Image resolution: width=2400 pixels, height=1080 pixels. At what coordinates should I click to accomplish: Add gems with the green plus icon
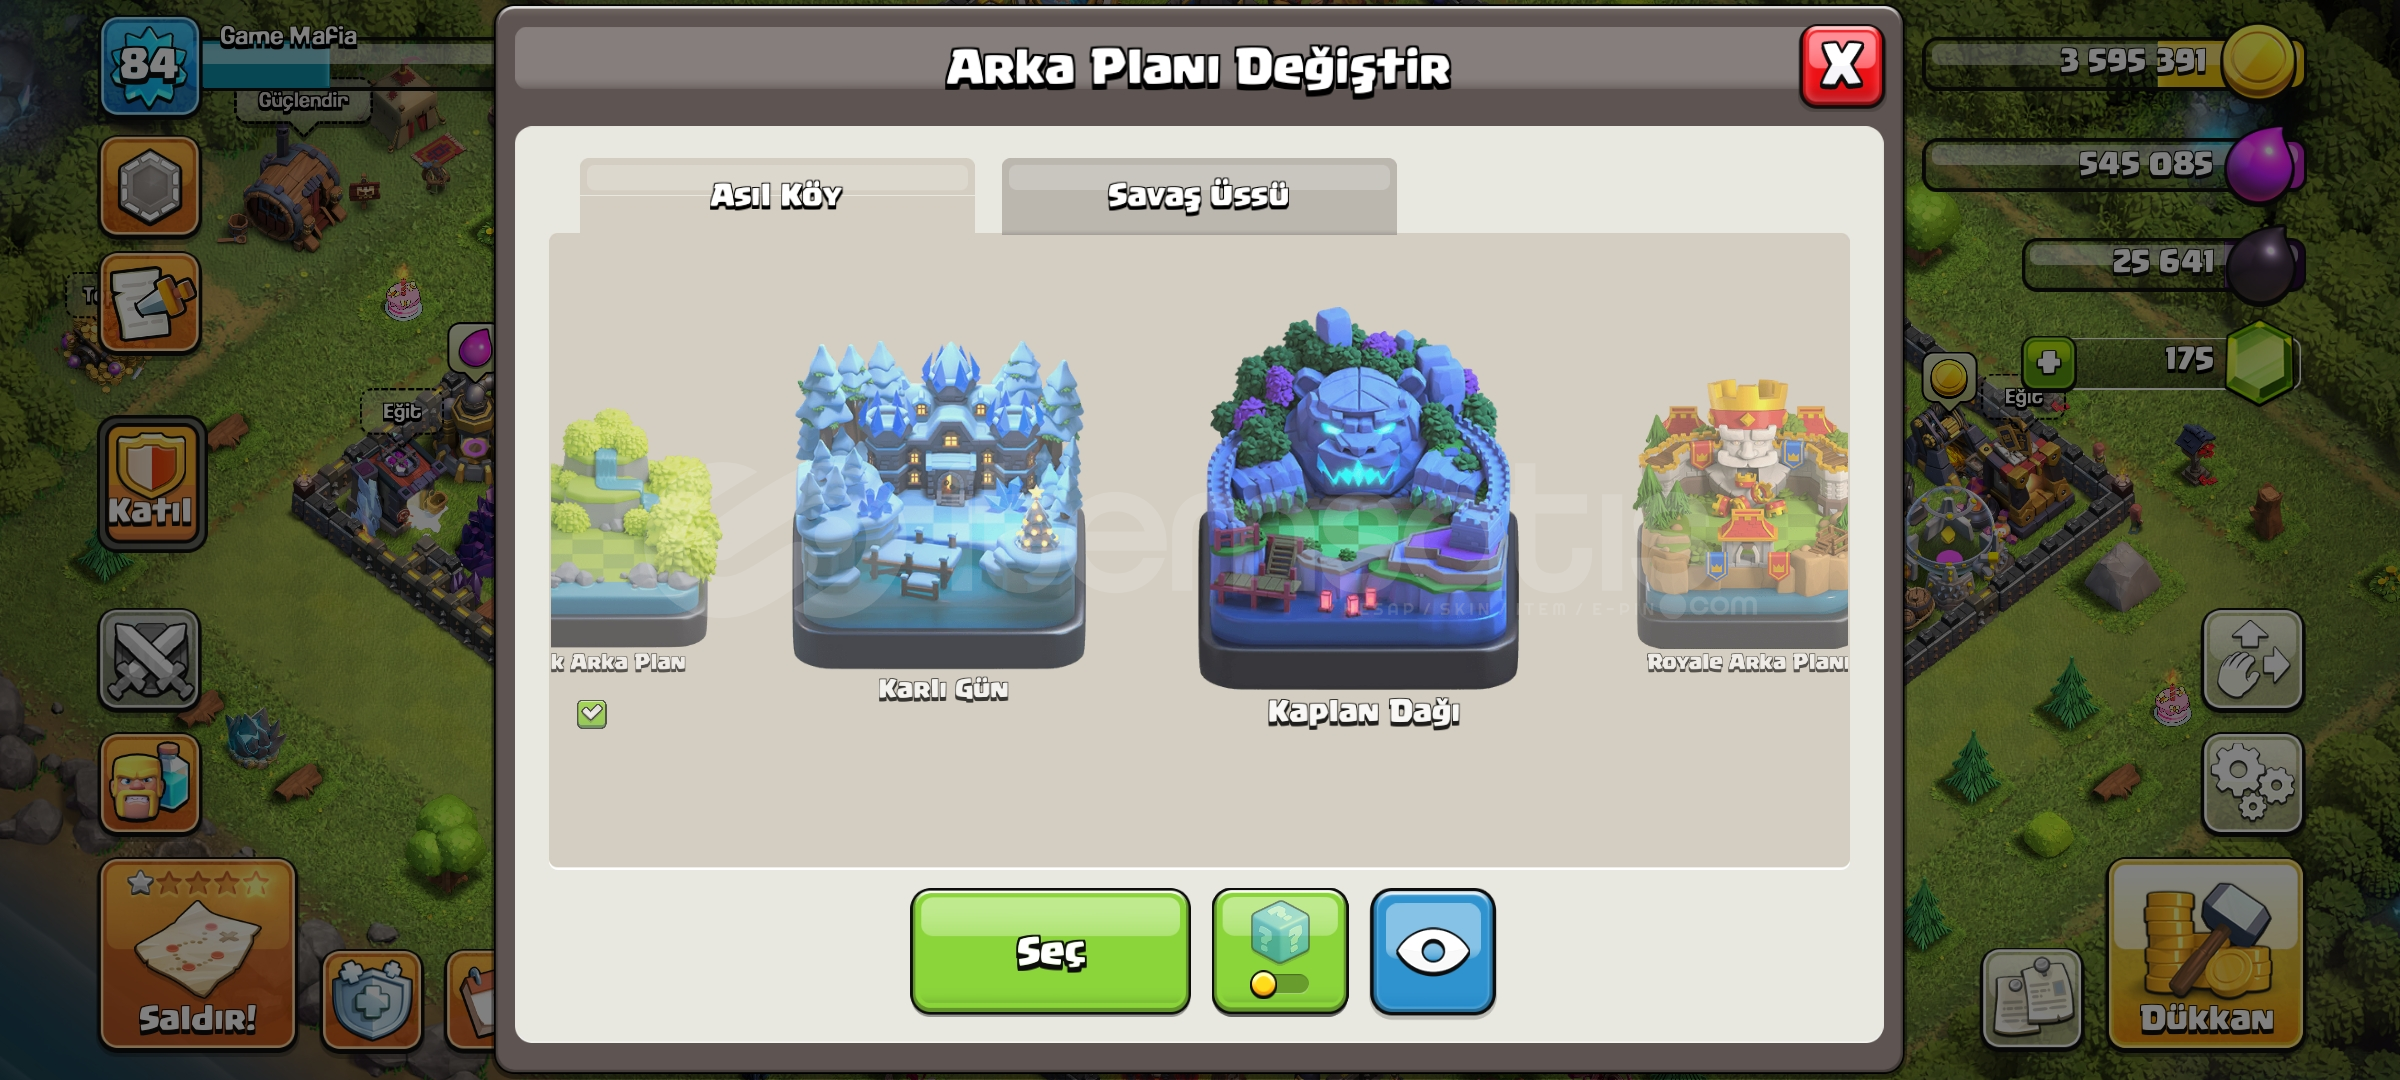(2048, 362)
